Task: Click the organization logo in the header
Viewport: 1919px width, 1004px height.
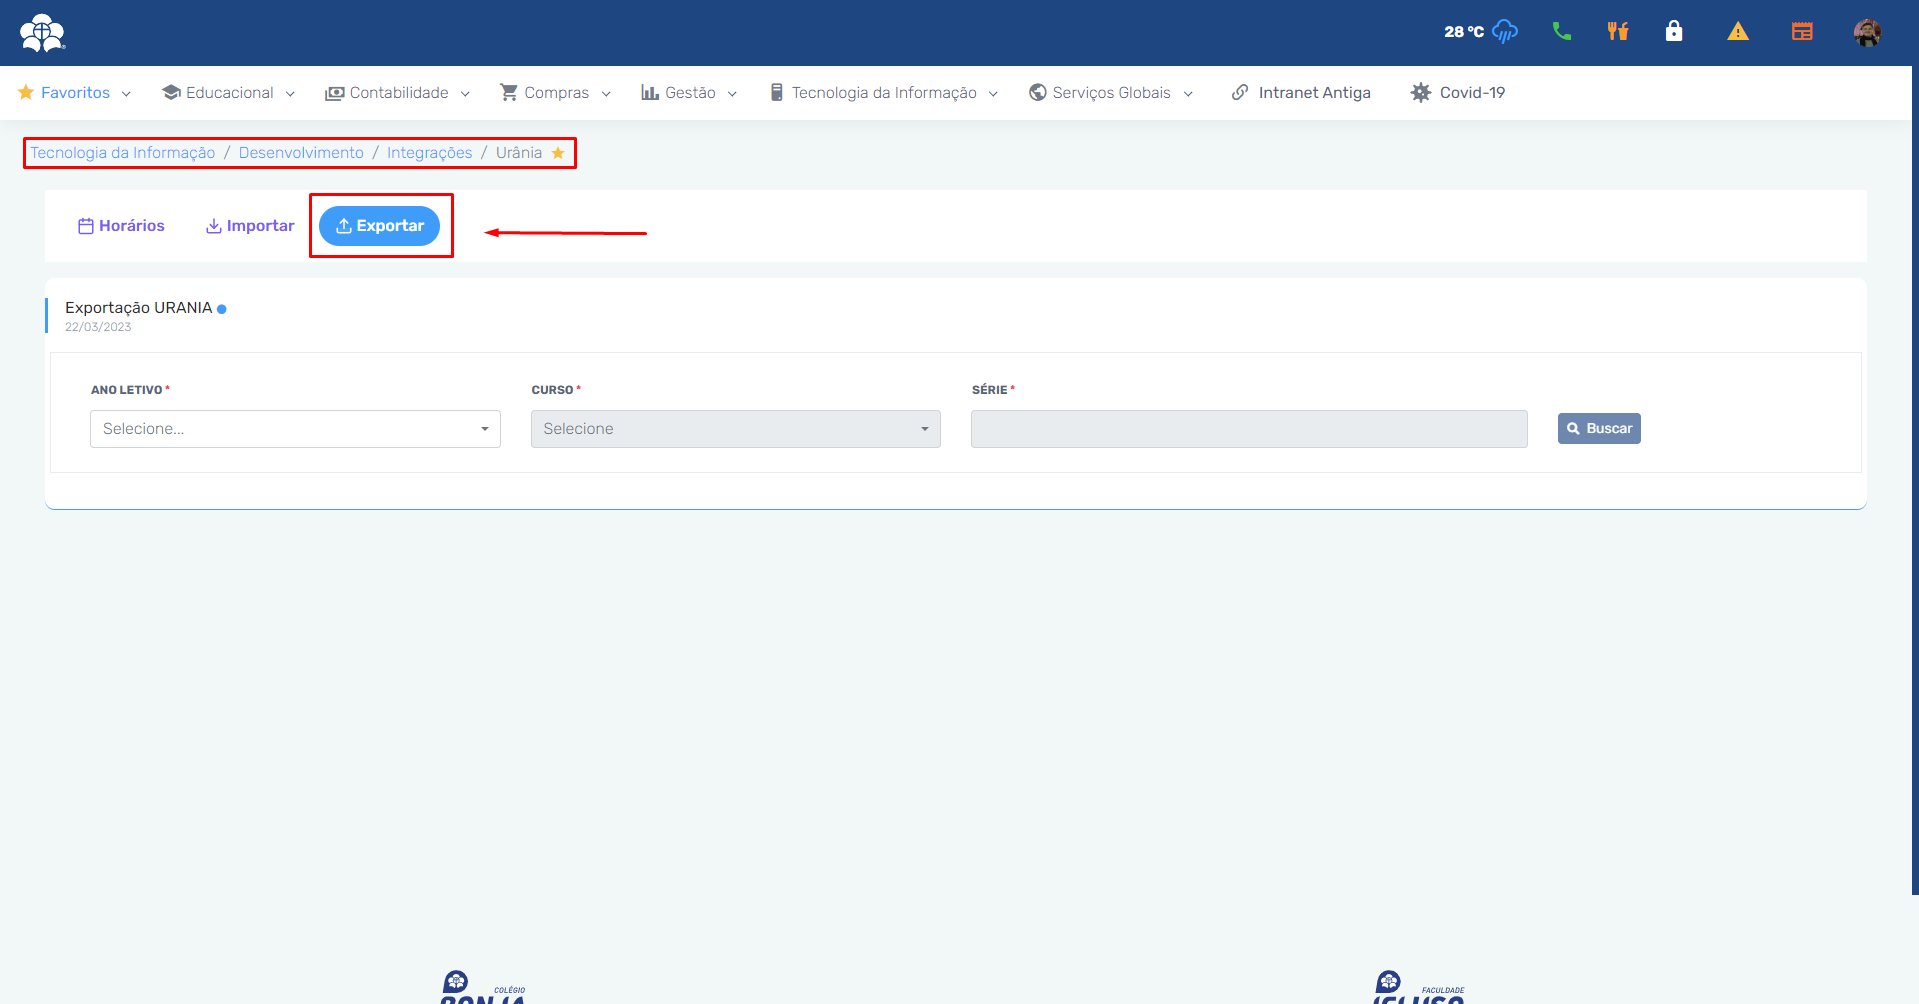Action: coord(42,33)
